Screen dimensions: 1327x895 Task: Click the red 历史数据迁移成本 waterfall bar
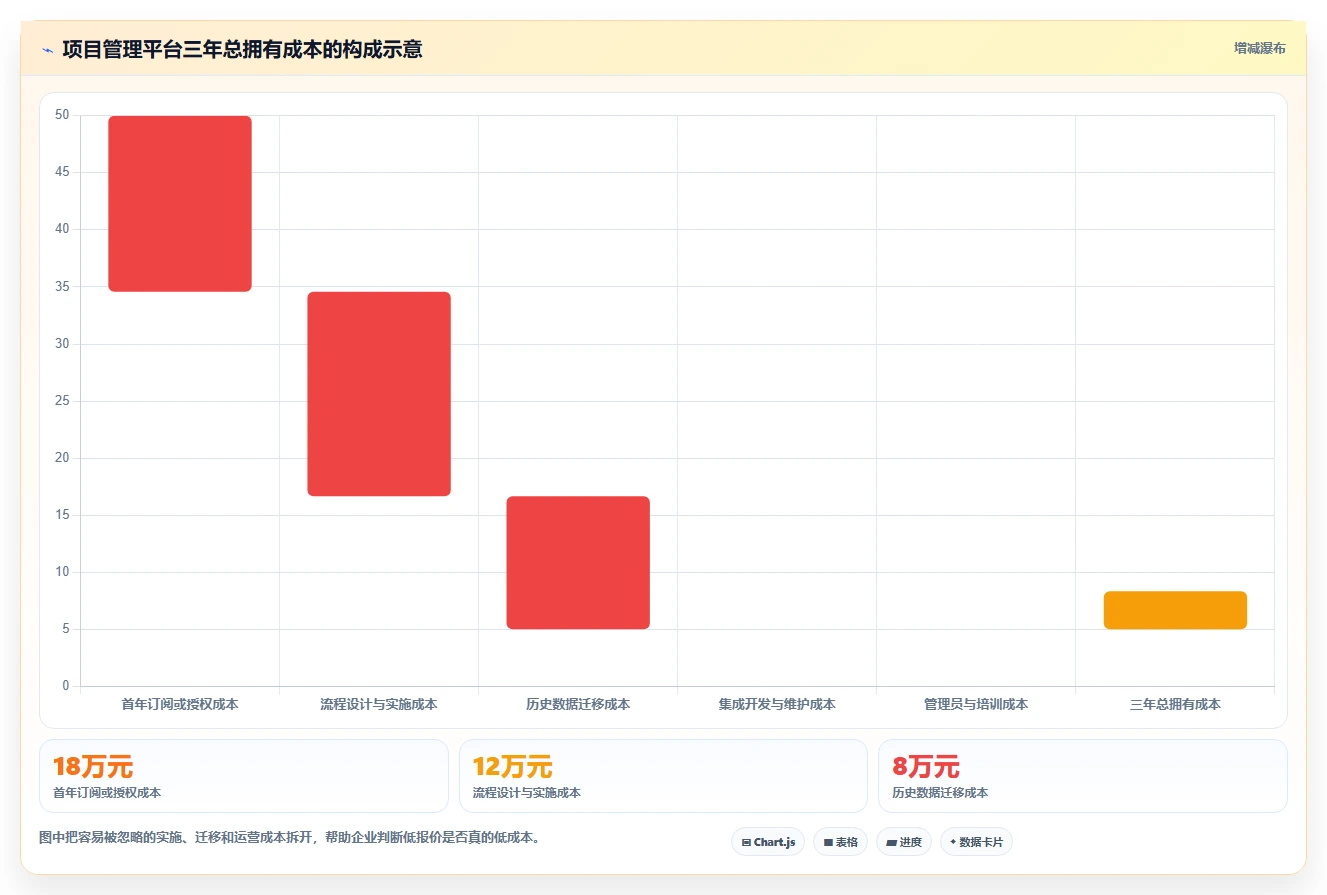[578, 563]
